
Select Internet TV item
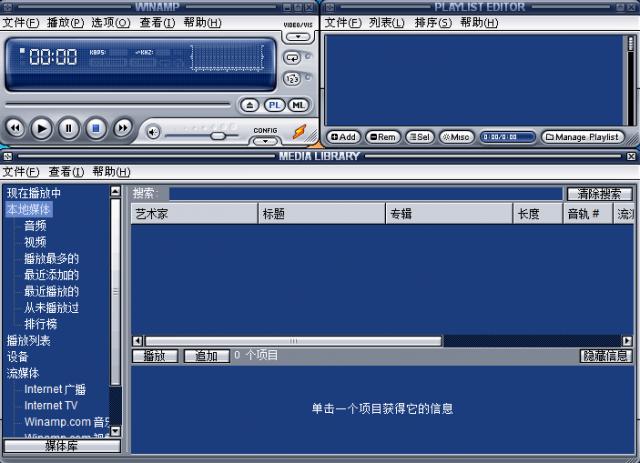pyautogui.click(x=51, y=405)
